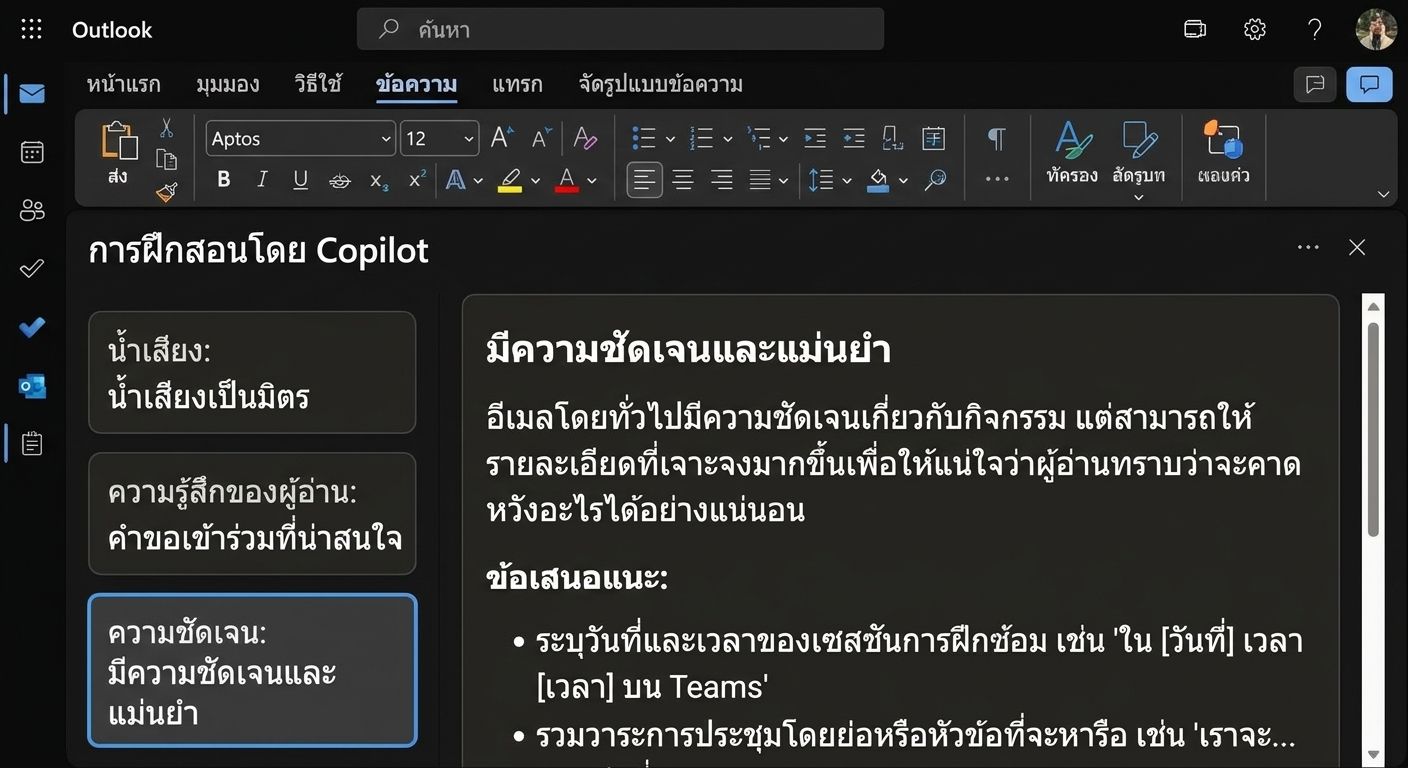Toggle italic formatting
The image size is (1408, 768).
[x=262, y=180]
